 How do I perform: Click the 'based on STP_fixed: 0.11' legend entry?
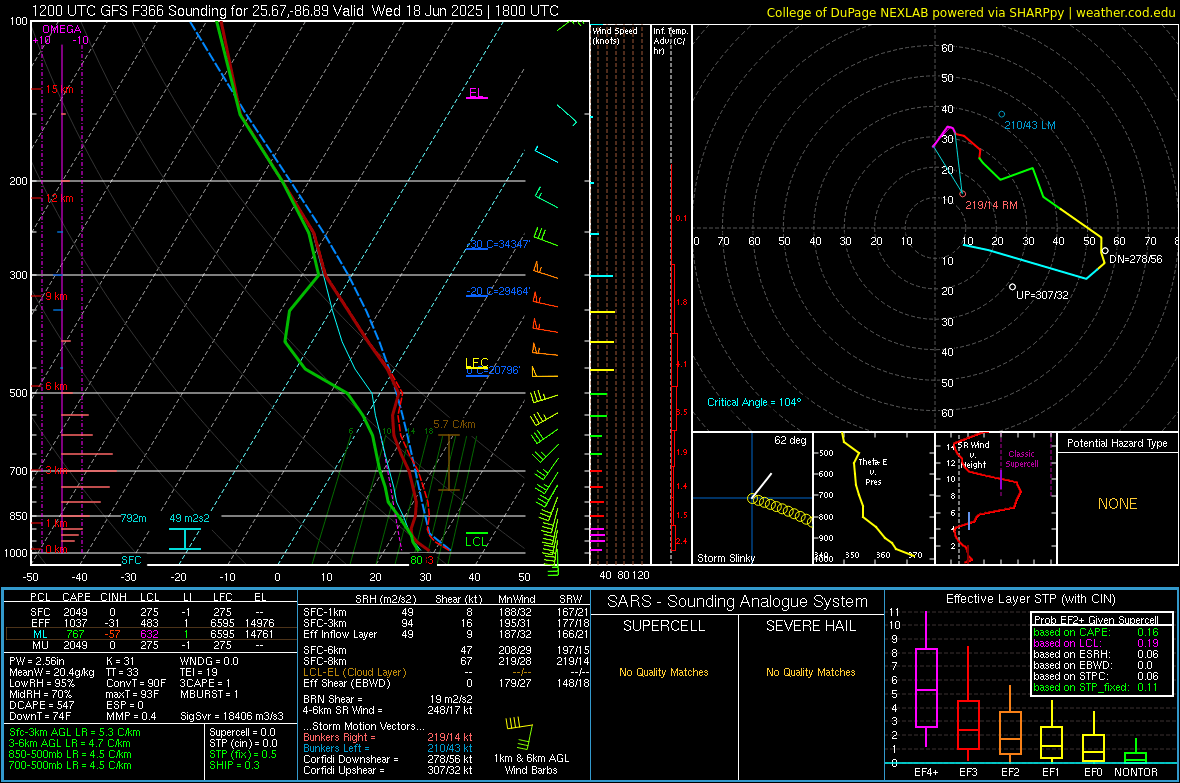tap(1096, 687)
